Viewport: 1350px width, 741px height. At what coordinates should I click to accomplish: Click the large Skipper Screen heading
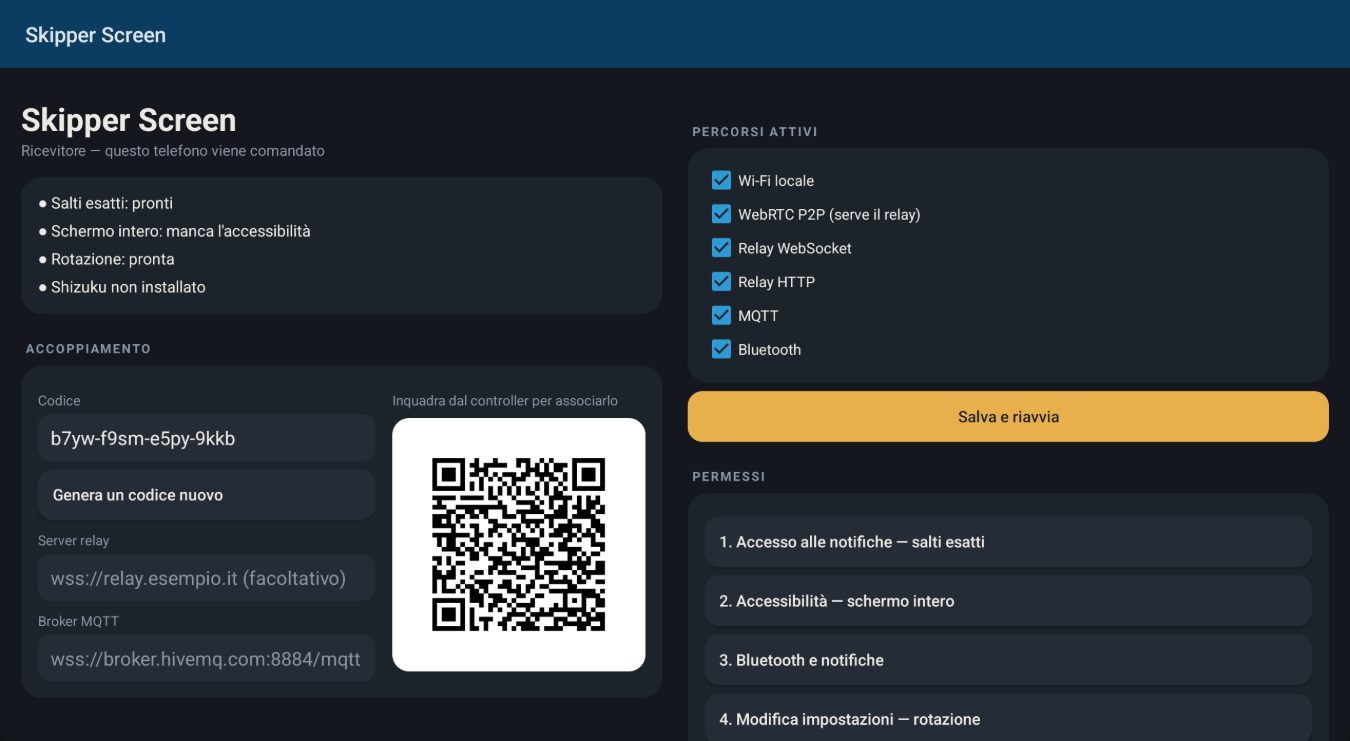(129, 120)
